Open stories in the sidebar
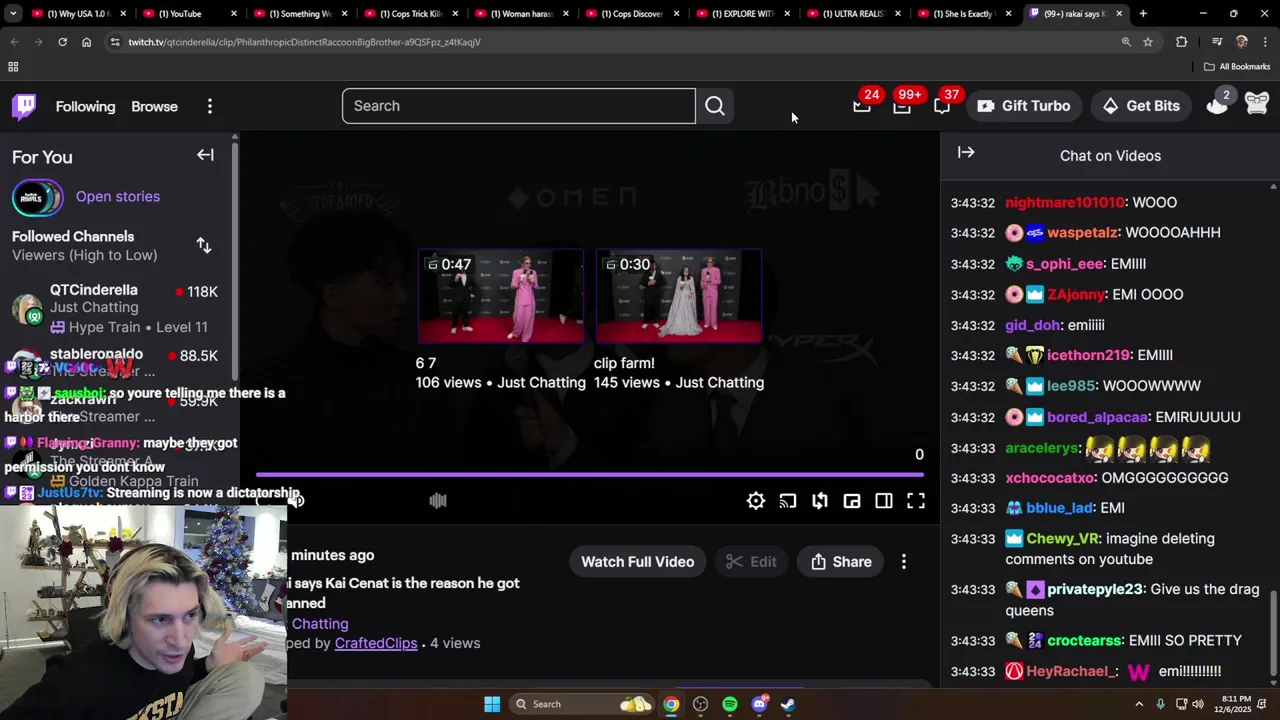 point(117,196)
